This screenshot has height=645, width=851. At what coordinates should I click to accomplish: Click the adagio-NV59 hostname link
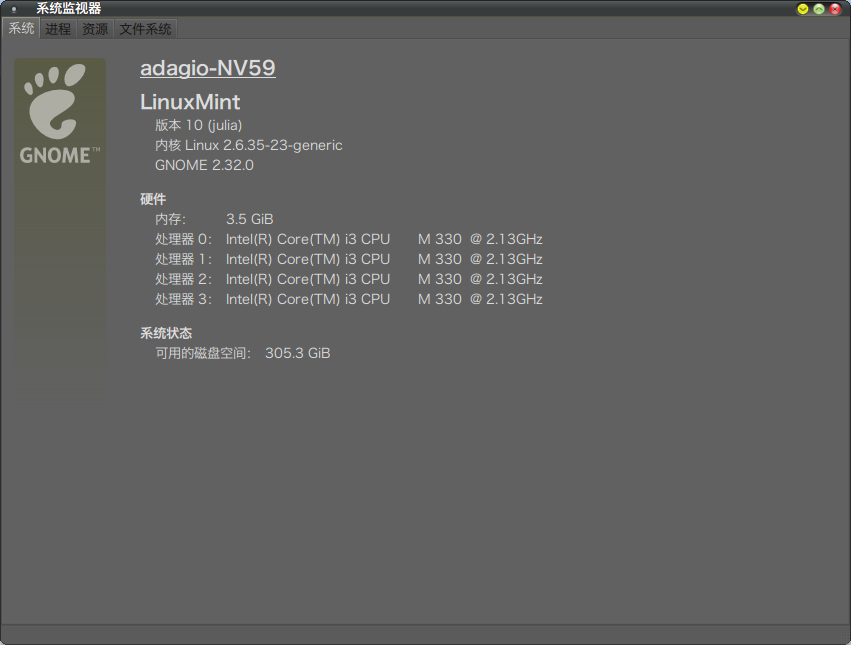coord(208,68)
